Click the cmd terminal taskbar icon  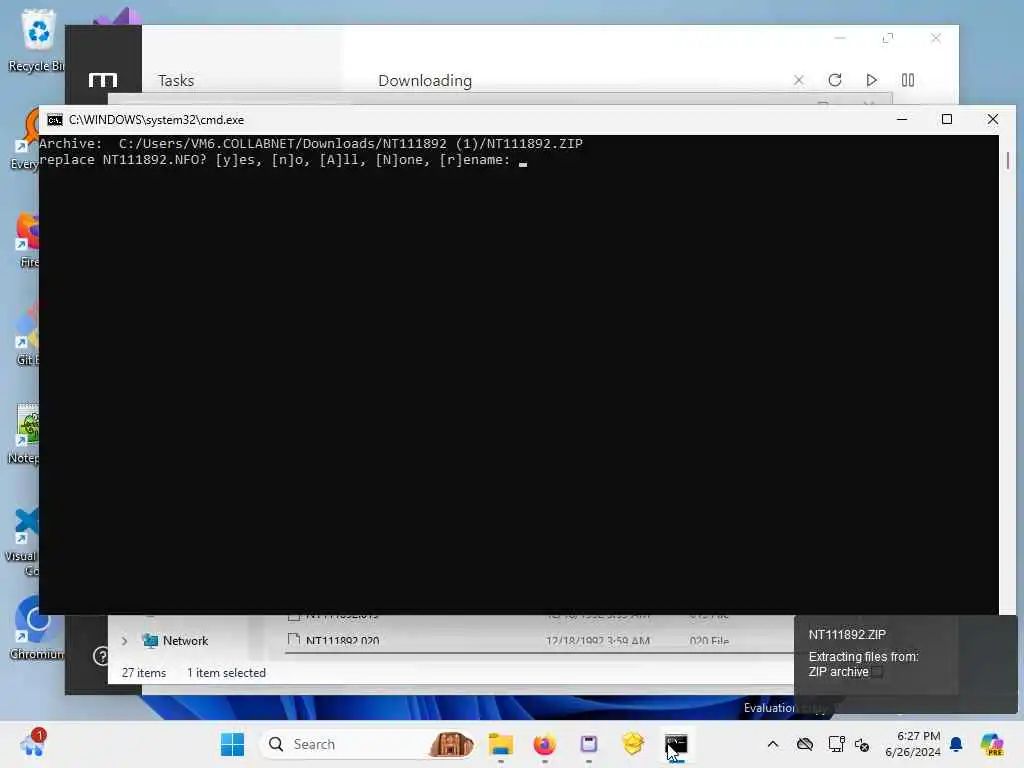pyautogui.click(x=676, y=744)
